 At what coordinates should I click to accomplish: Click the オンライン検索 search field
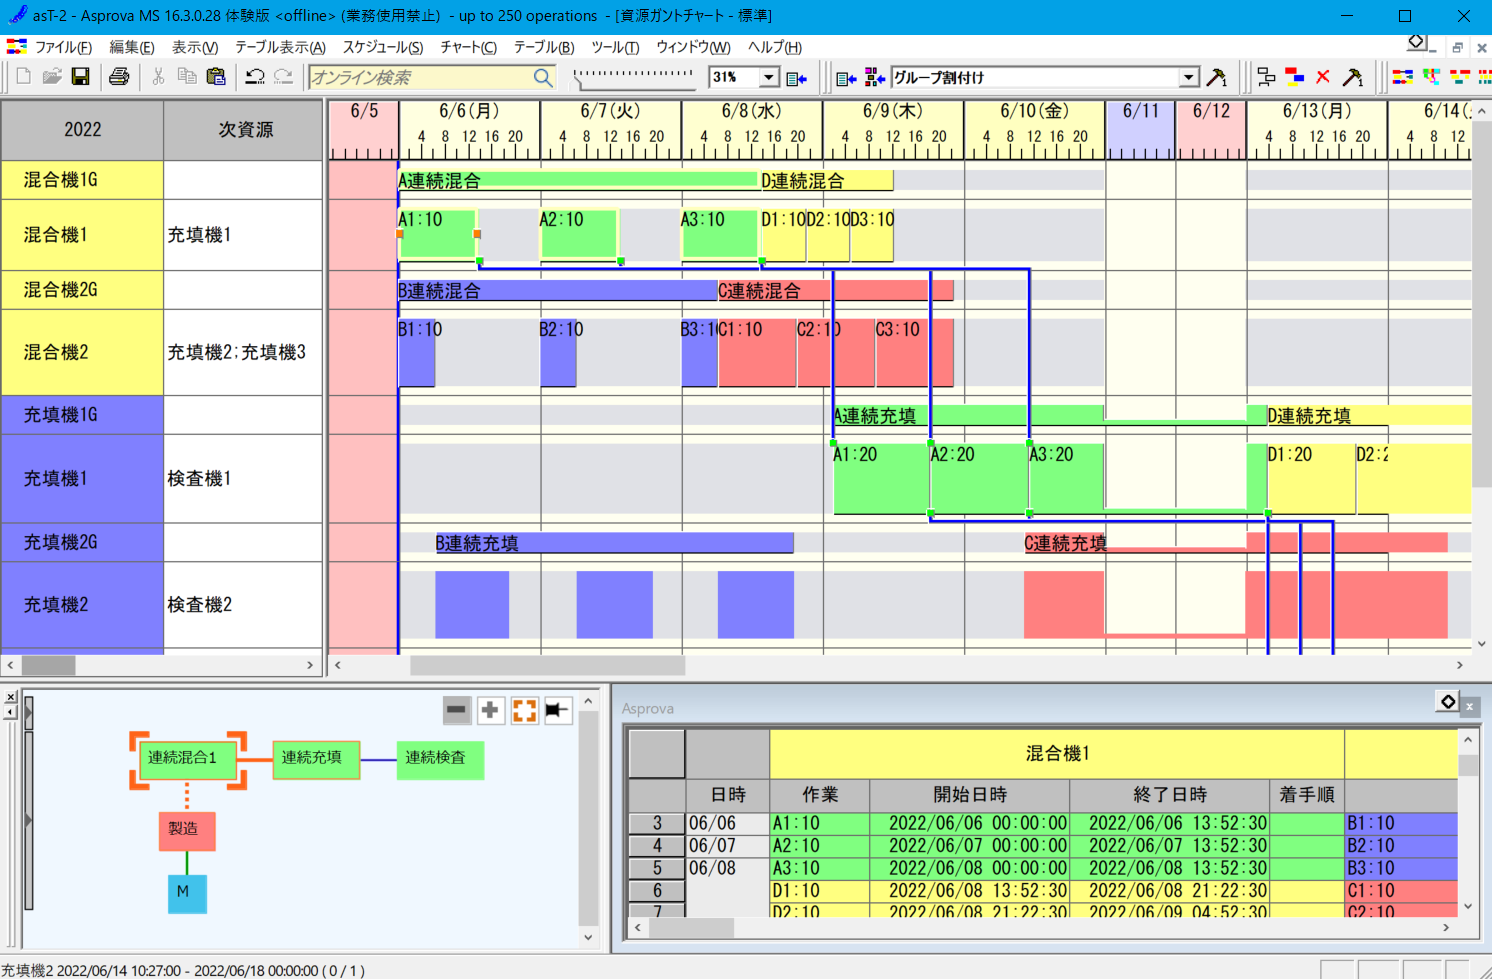coord(420,77)
